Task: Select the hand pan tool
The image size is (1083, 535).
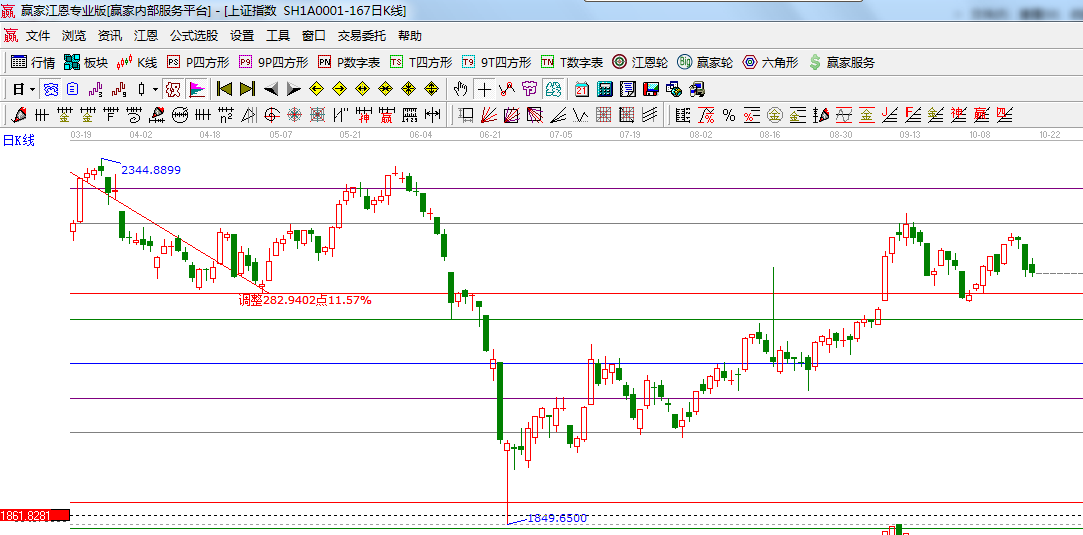Action: (x=461, y=89)
